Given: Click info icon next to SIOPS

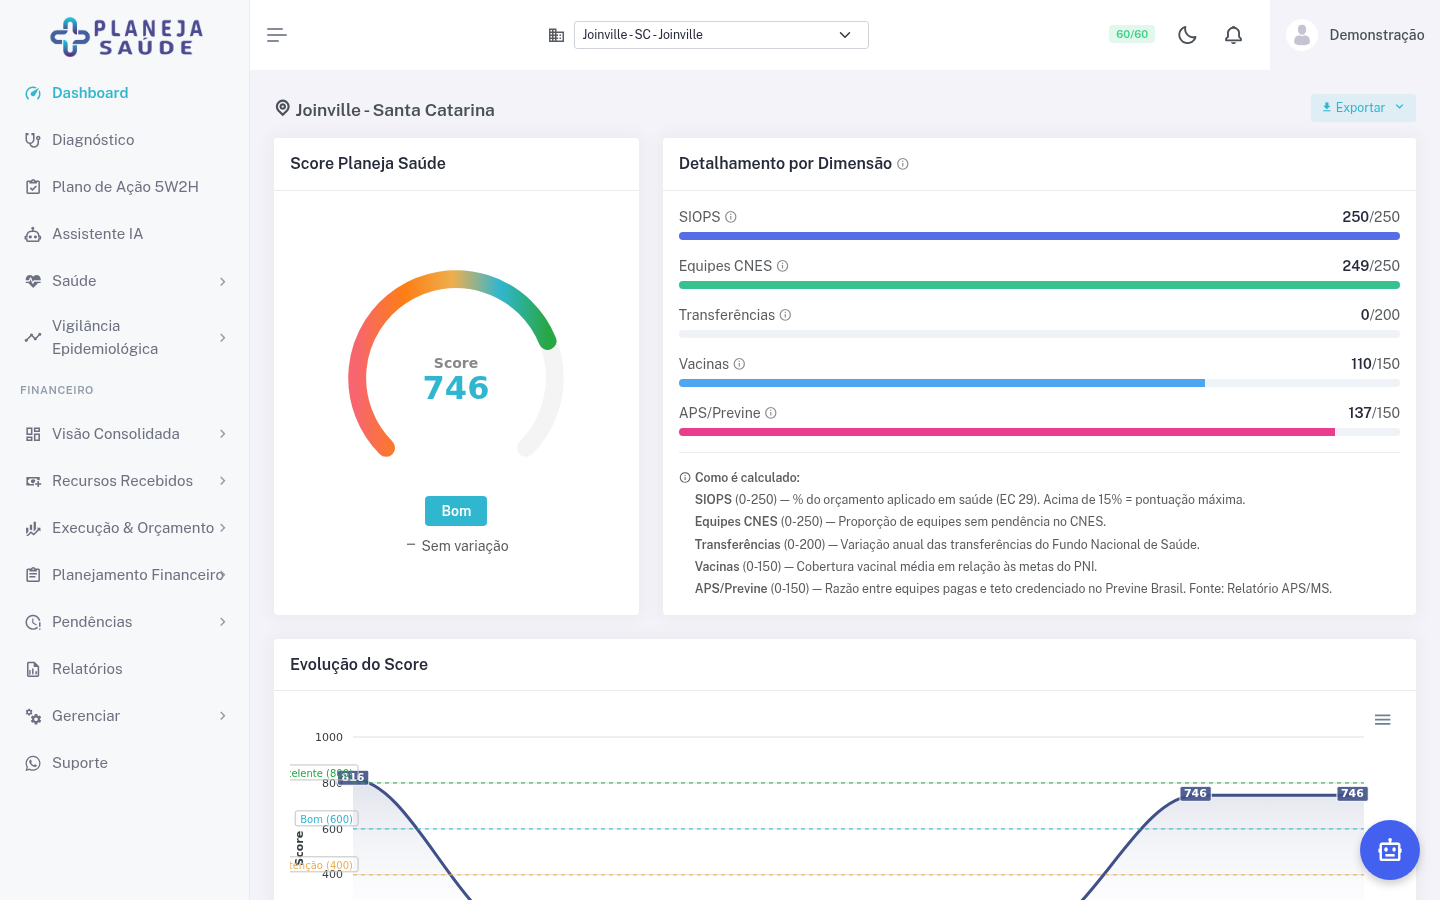Looking at the screenshot, I should (x=731, y=217).
